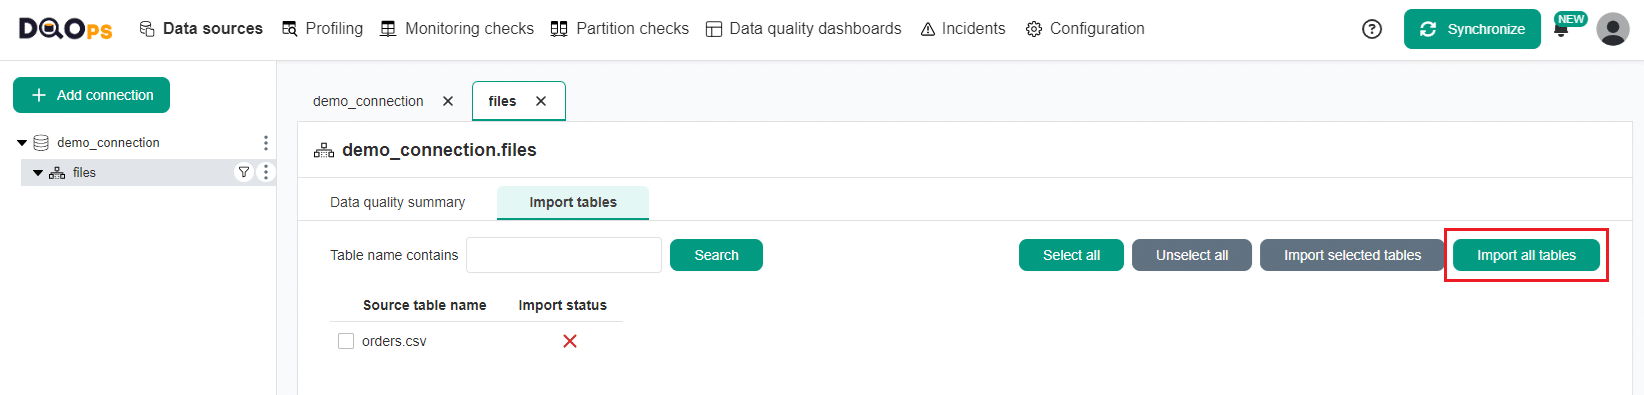Image resolution: width=1644 pixels, height=395 pixels.
Task: Click the schema icon beside demo_connection.files title
Action: pyautogui.click(x=324, y=150)
